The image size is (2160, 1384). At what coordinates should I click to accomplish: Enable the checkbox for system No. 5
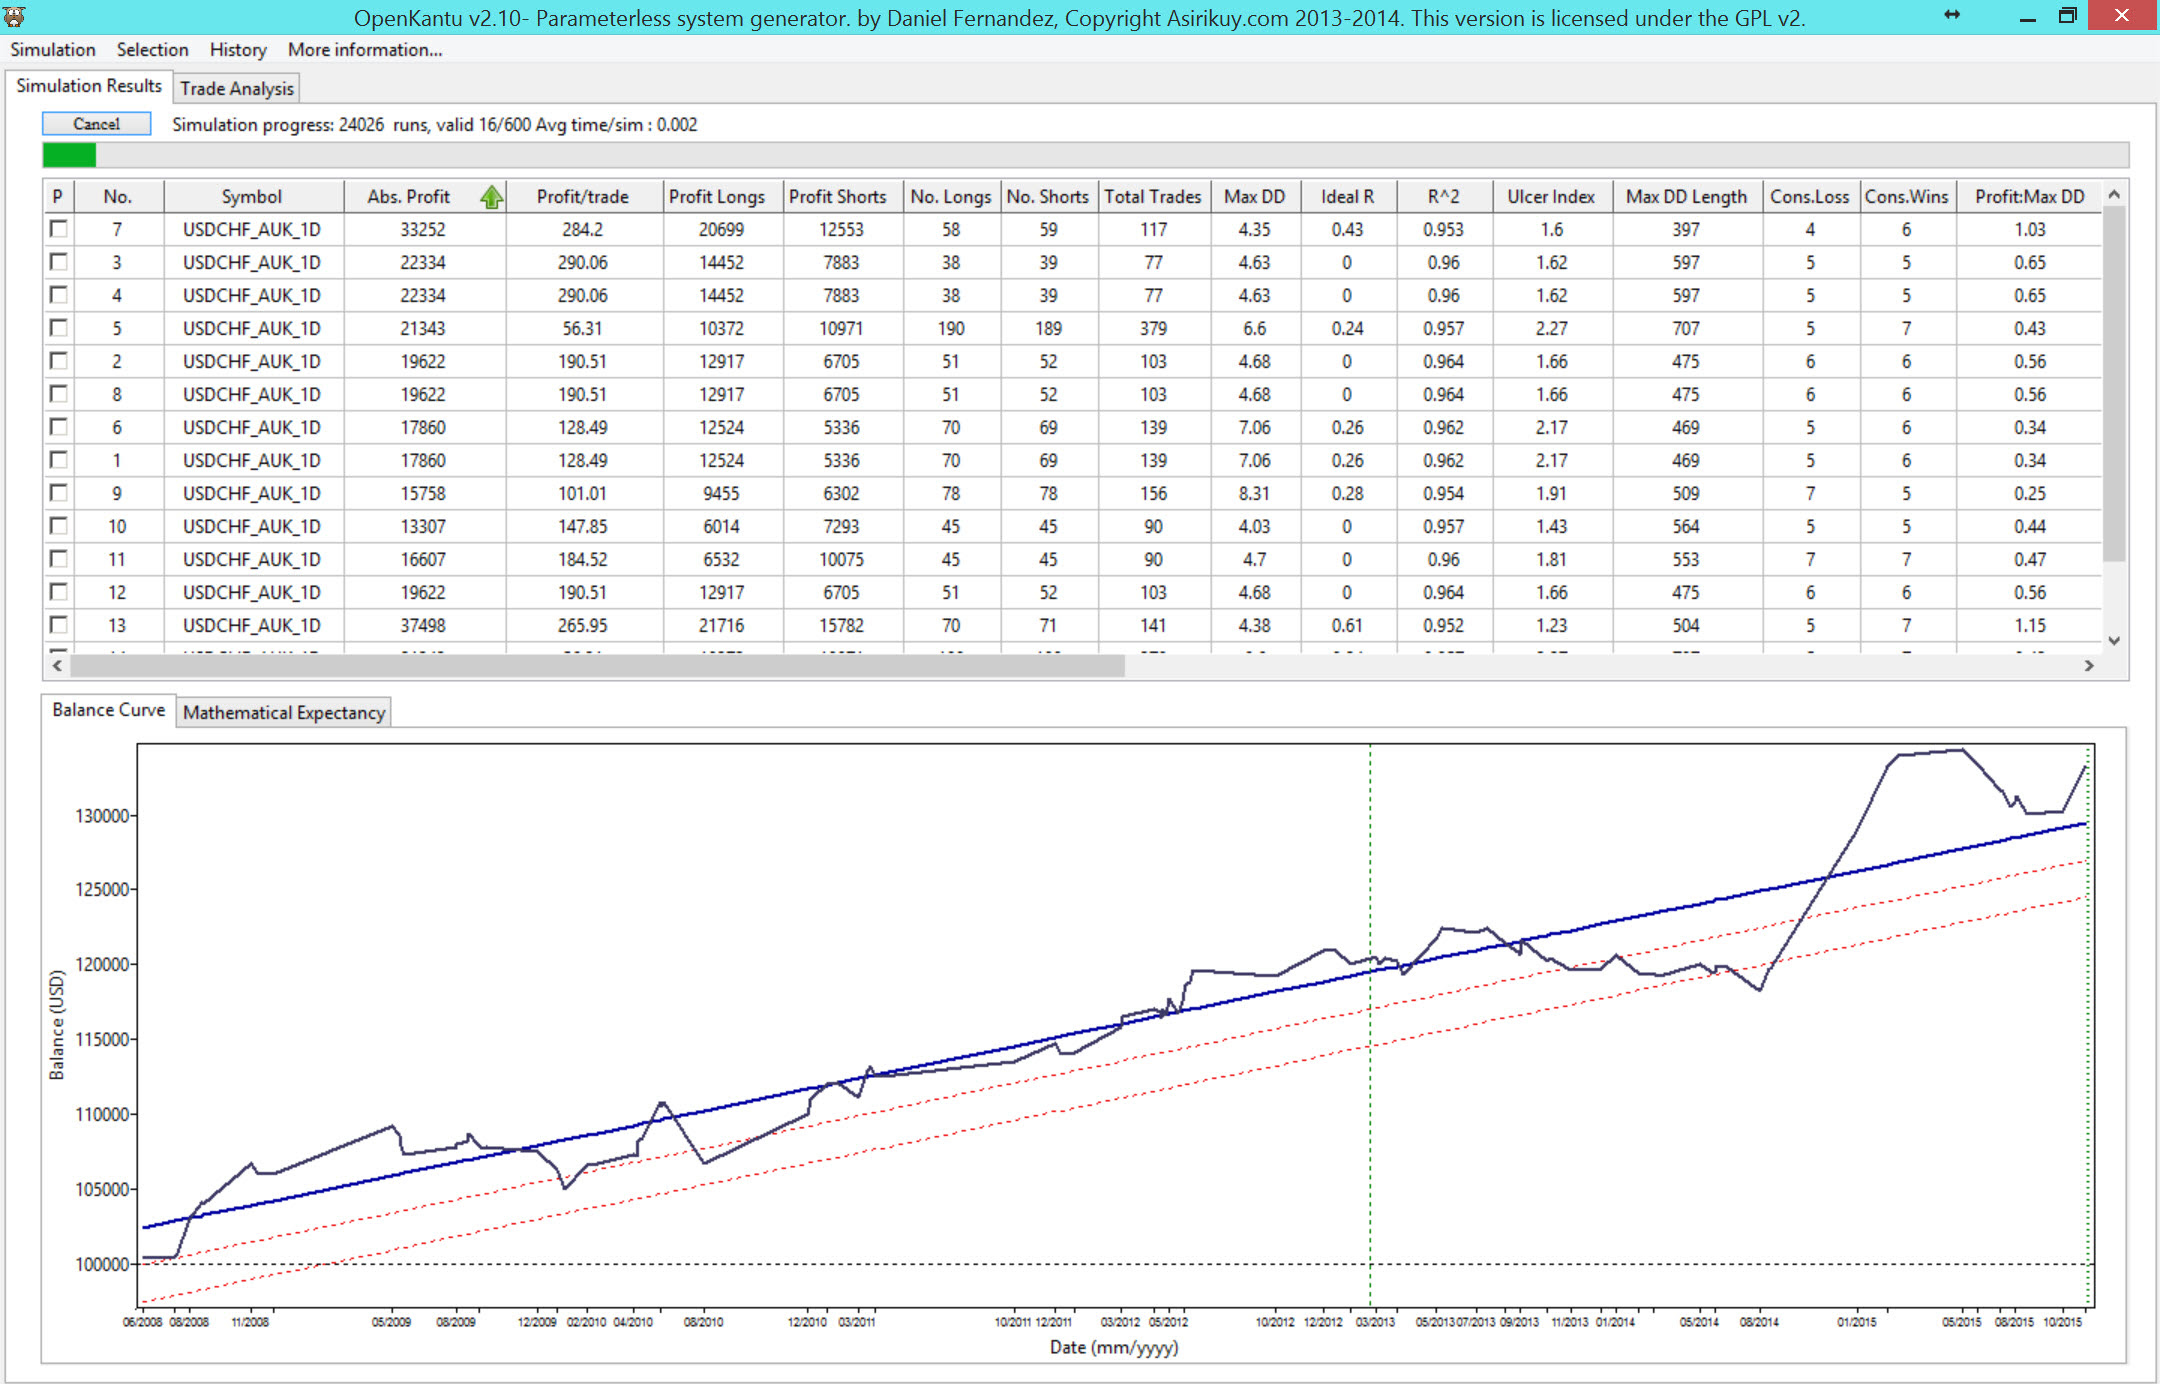(59, 328)
